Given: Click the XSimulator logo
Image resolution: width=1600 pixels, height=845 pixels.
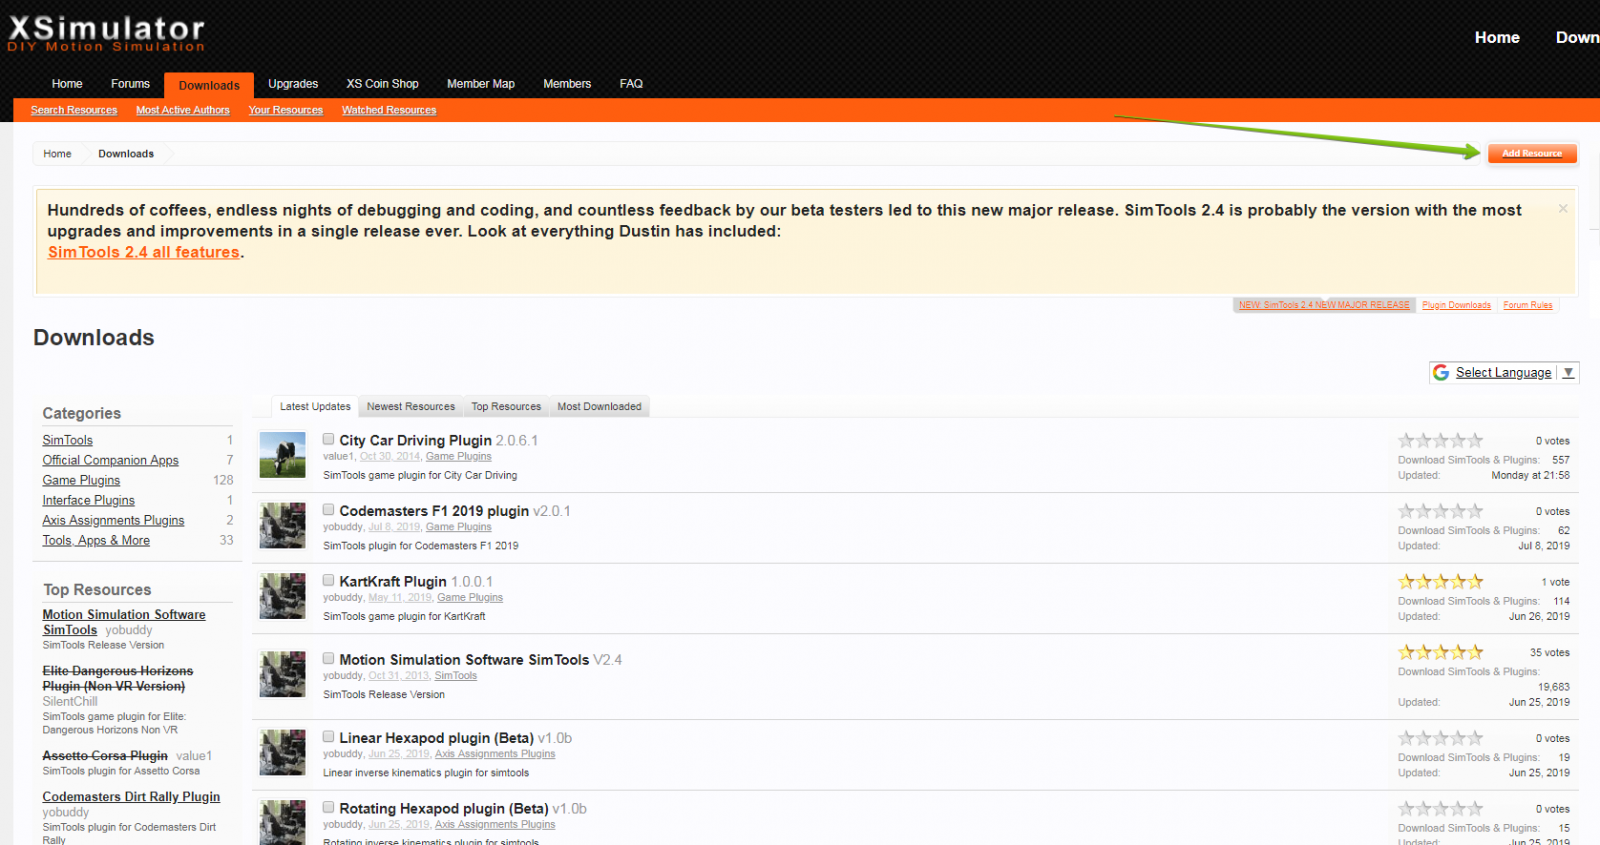Looking at the screenshot, I should pos(106,34).
